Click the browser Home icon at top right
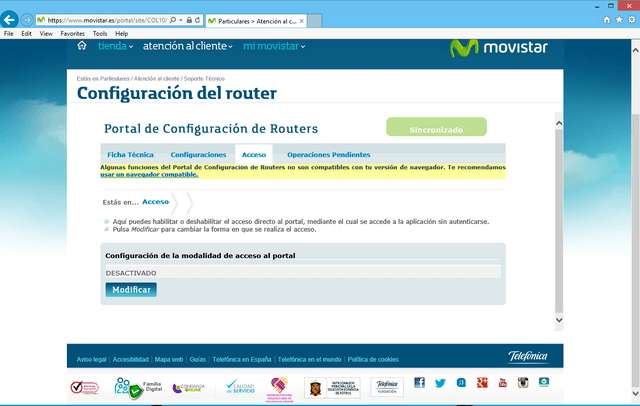The image size is (640, 406). coord(607,20)
